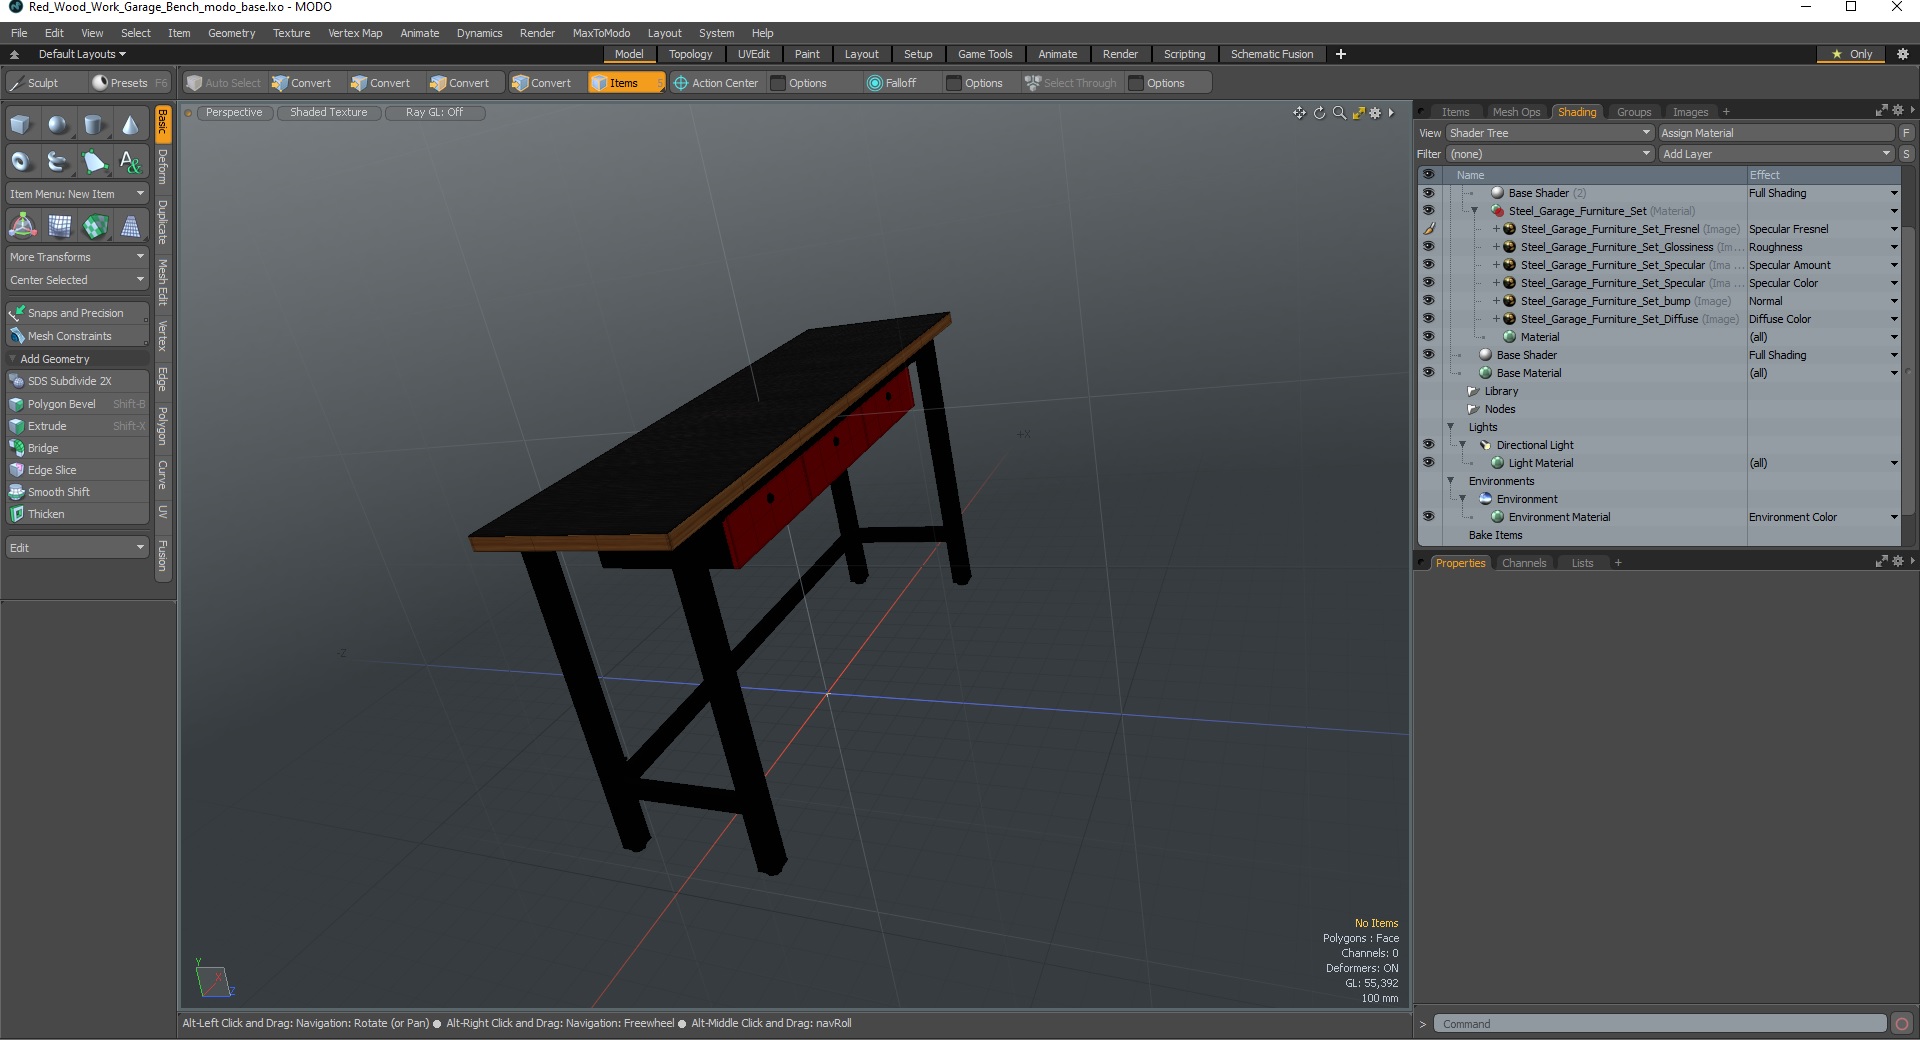Open the Geometry menu

tap(231, 33)
